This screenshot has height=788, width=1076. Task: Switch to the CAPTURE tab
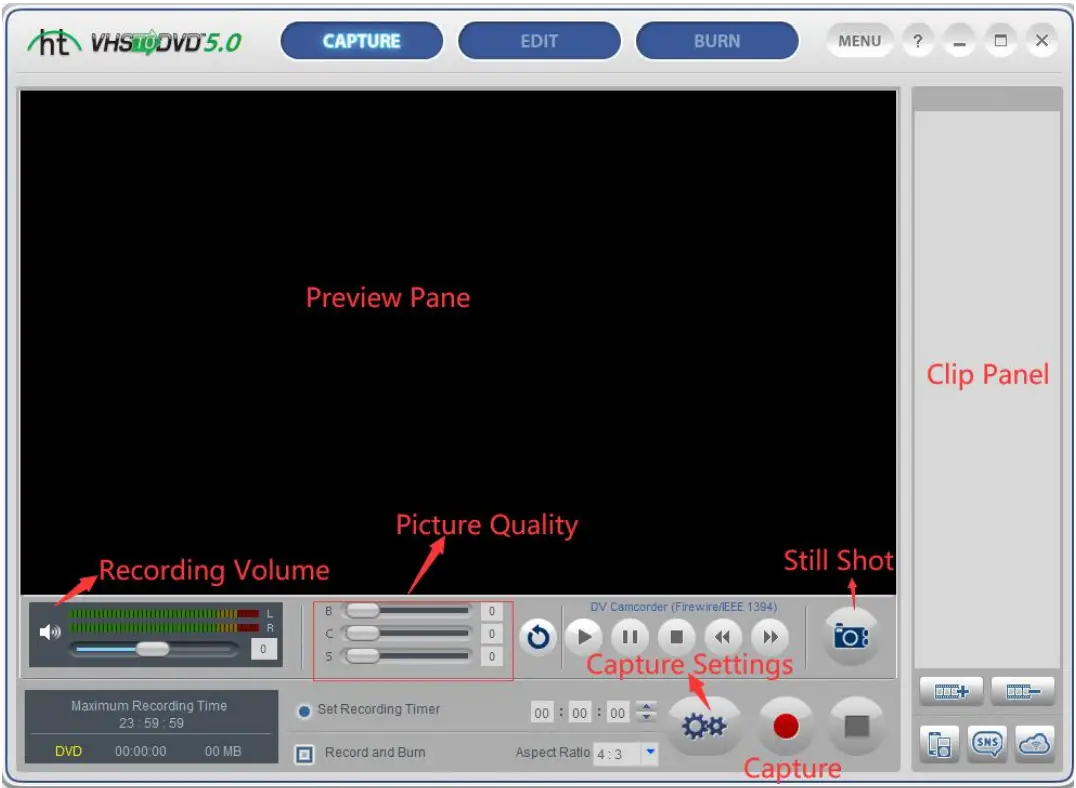[x=362, y=41]
